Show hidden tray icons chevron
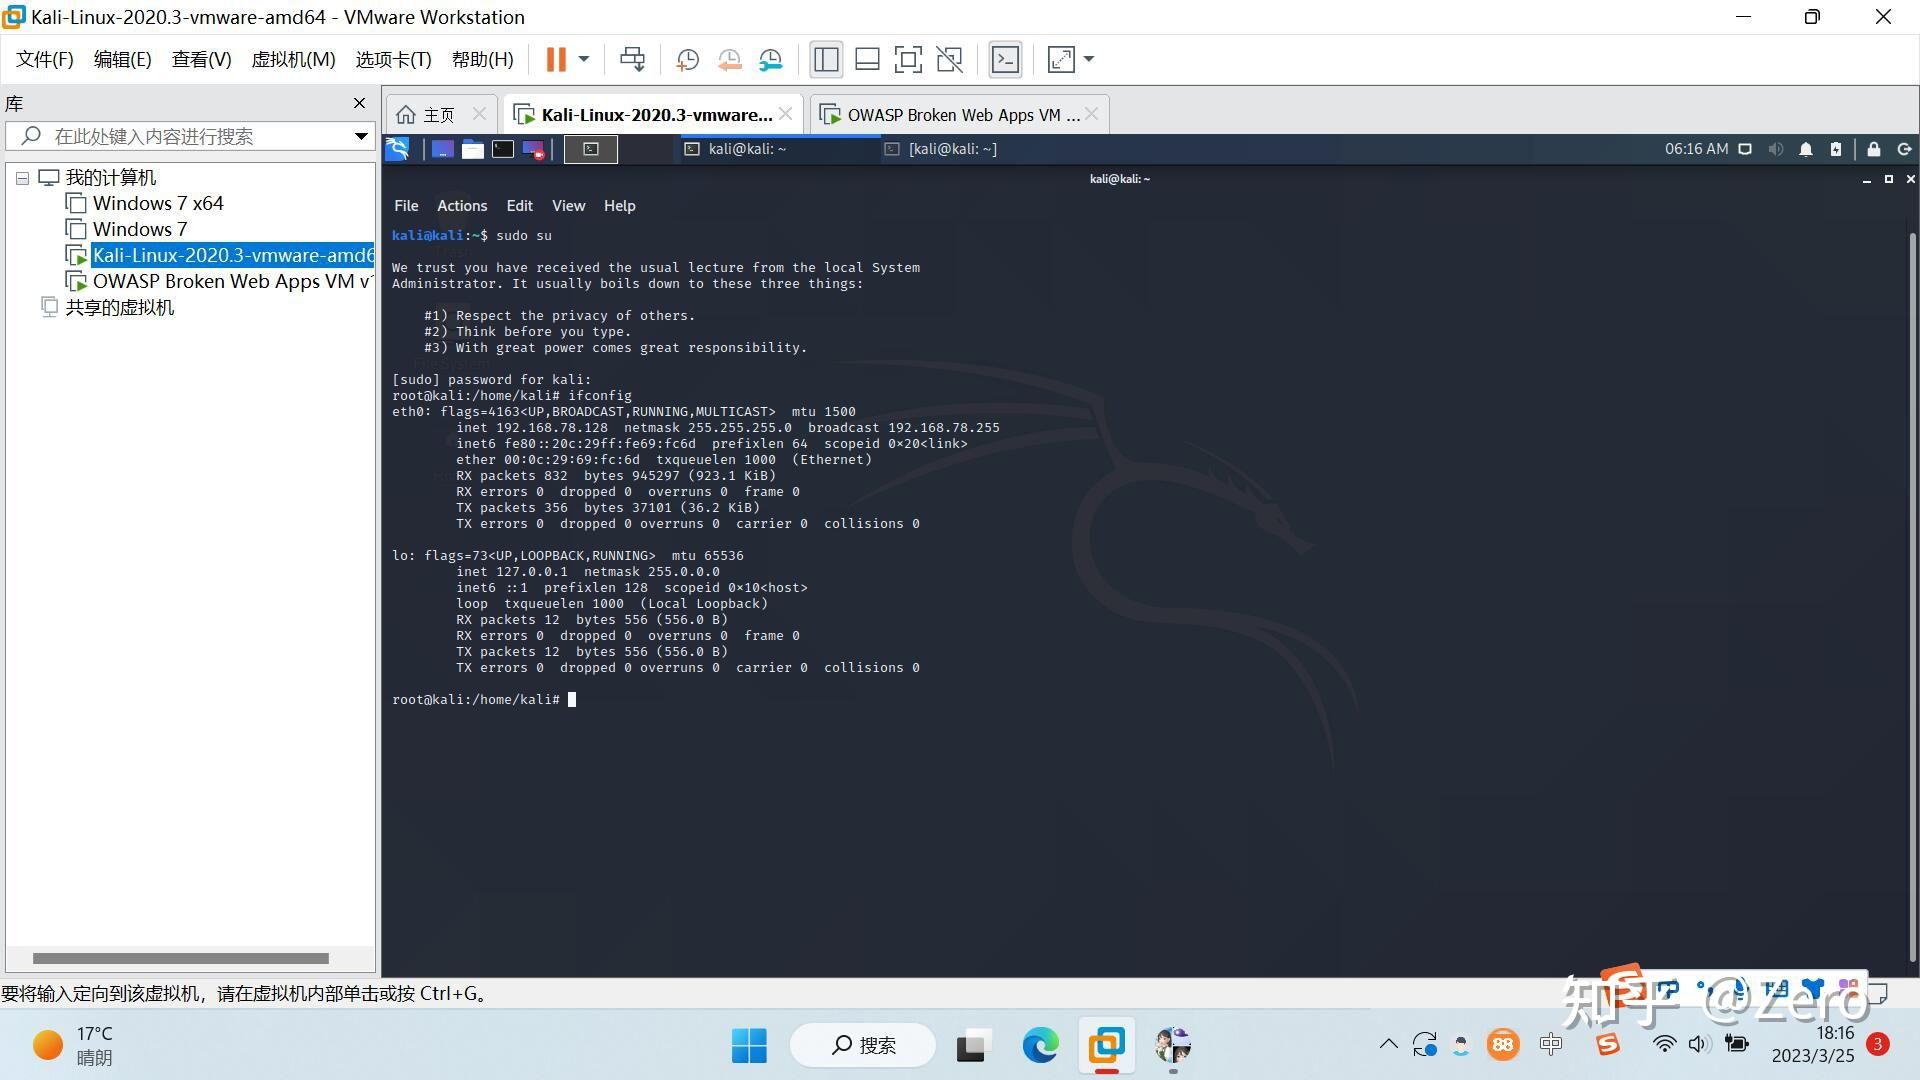This screenshot has height=1080, width=1920. click(x=1388, y=1045)
